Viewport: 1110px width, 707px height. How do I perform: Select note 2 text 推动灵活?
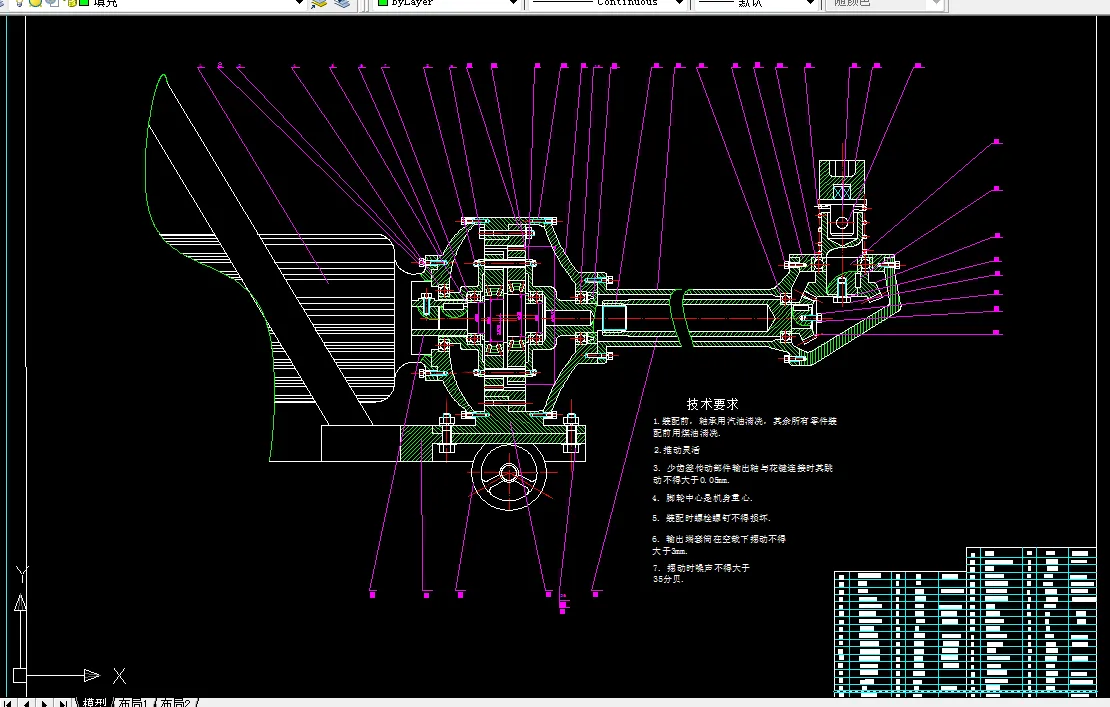pyautogui.click(x=677, y=450)
